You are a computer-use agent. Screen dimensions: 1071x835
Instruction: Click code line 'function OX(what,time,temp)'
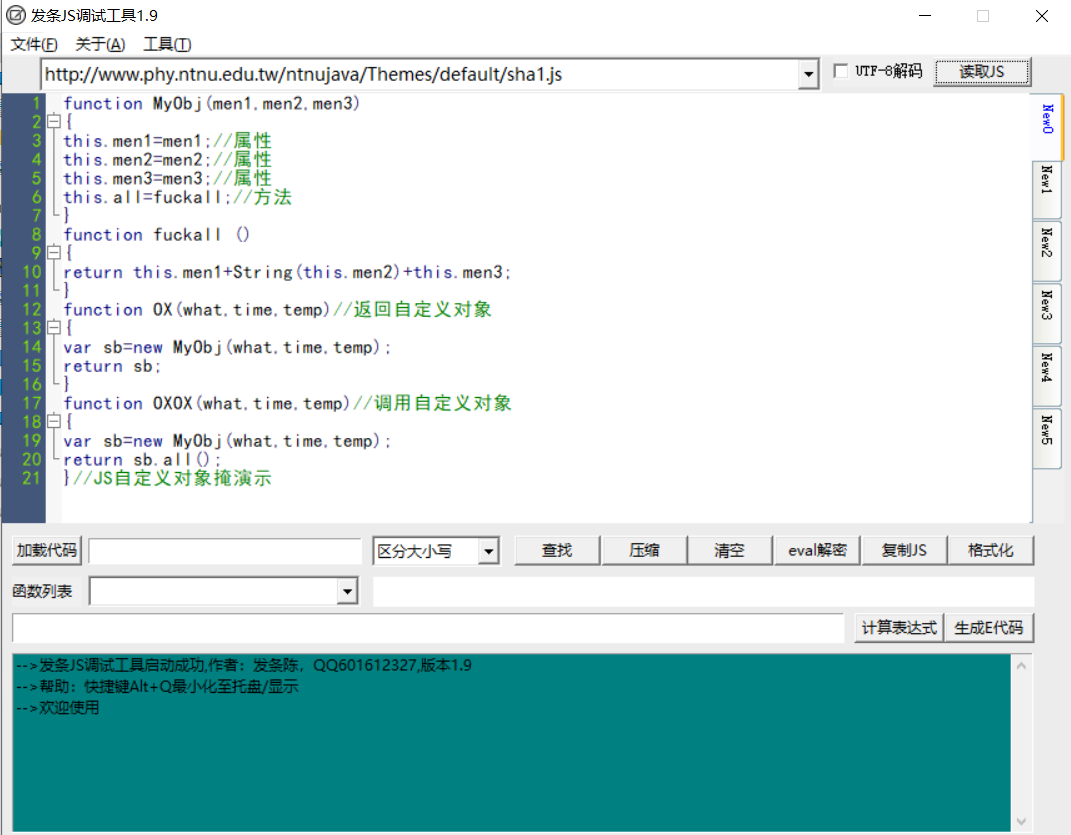(x=196, y=310)
